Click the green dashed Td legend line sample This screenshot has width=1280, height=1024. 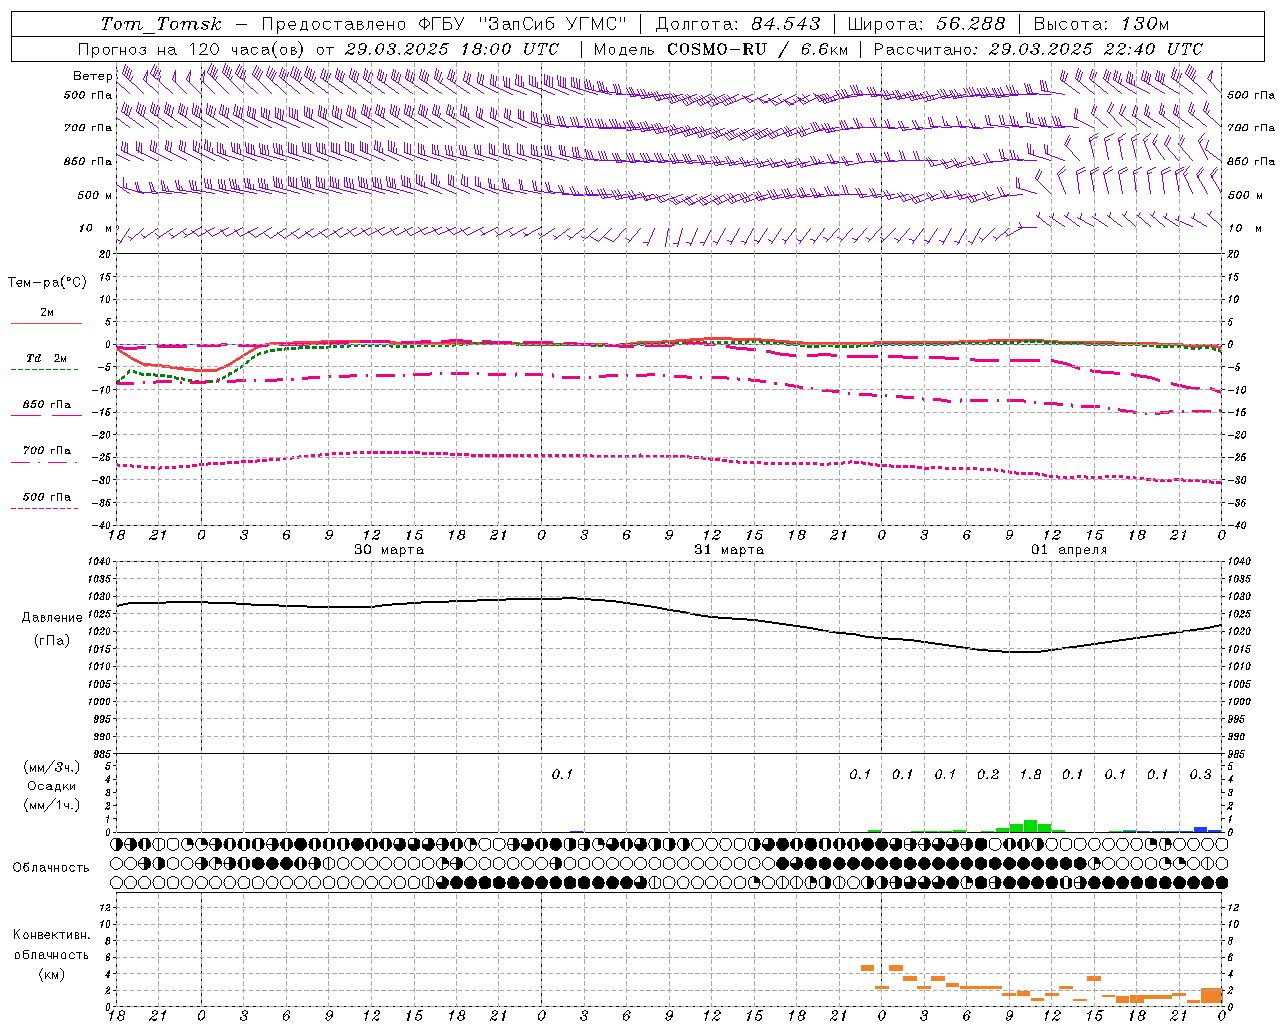click(44, 369)
